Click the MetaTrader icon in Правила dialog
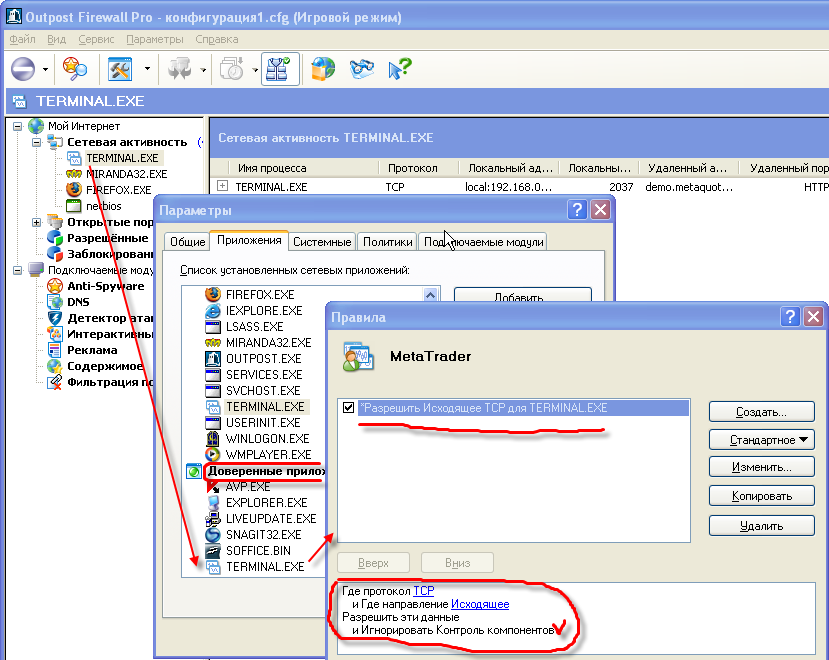 [x=358, y=357]
